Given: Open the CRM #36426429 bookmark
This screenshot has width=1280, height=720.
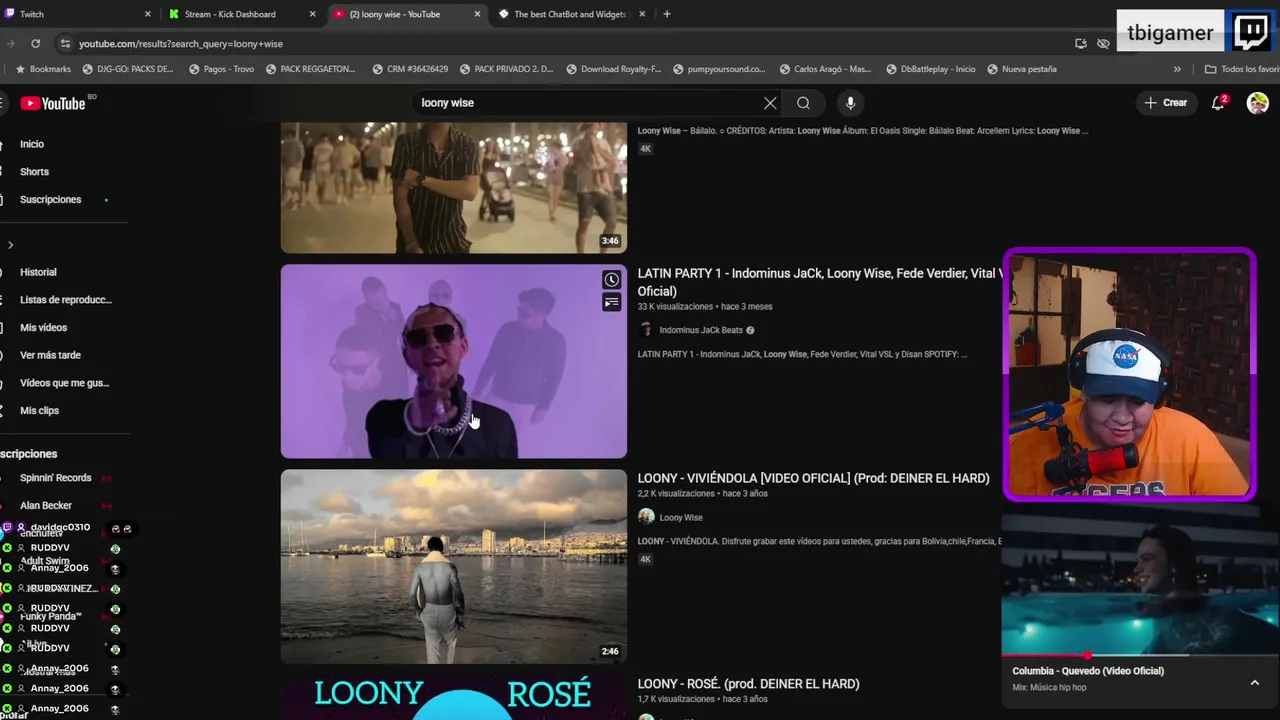Looking at the screenshot, I should point(410,69).
